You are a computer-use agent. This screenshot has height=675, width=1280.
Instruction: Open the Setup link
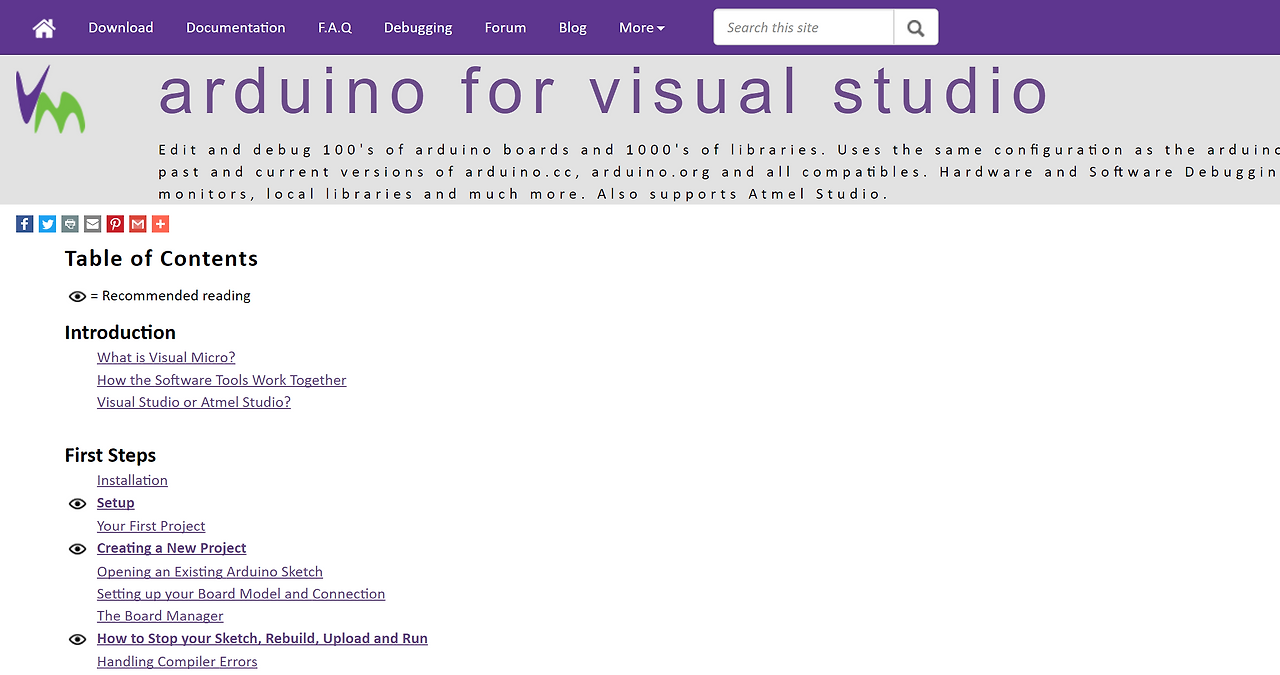tap(116, 503)
